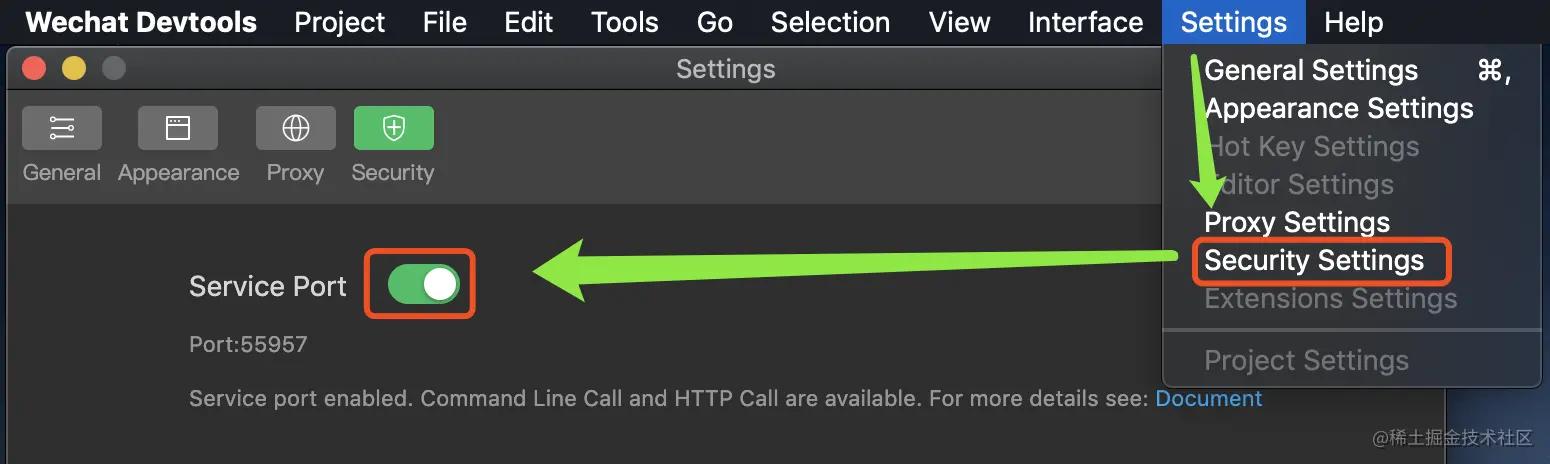Choose Security Settings from Settings menu
This screenshot has width=1550, height=464.
pyautogui.click(x=1313, y=261)
